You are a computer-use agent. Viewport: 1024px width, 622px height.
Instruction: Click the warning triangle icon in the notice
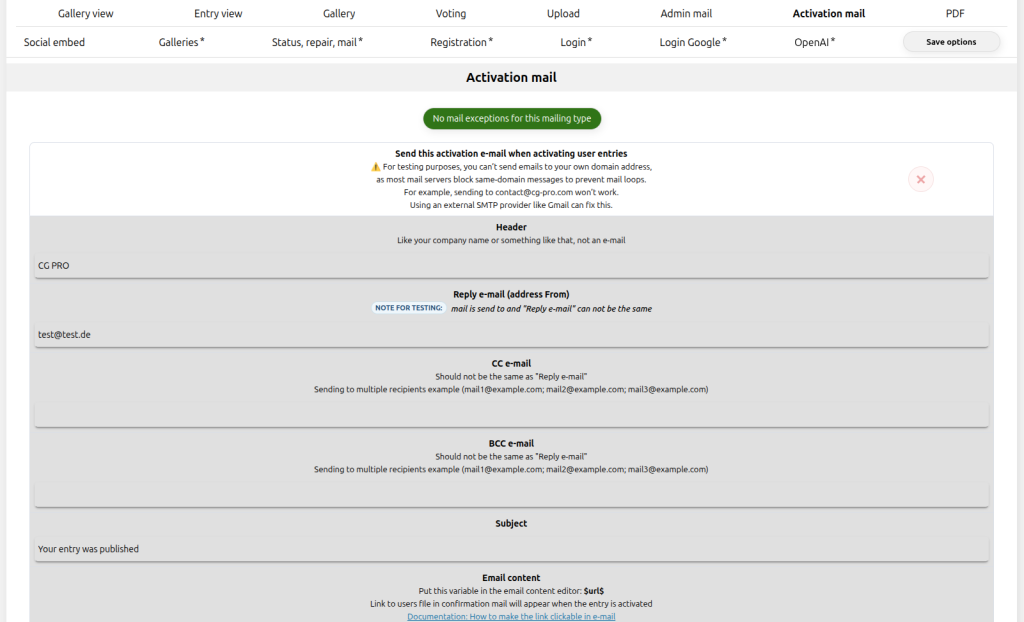[x=376, y=167]
